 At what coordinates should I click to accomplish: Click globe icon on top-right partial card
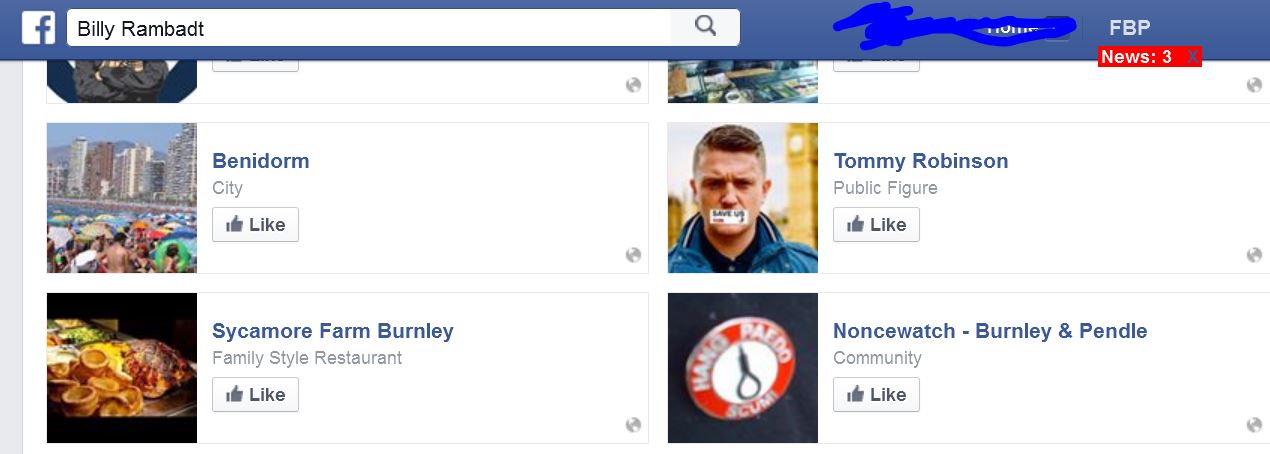point(1254,85)
